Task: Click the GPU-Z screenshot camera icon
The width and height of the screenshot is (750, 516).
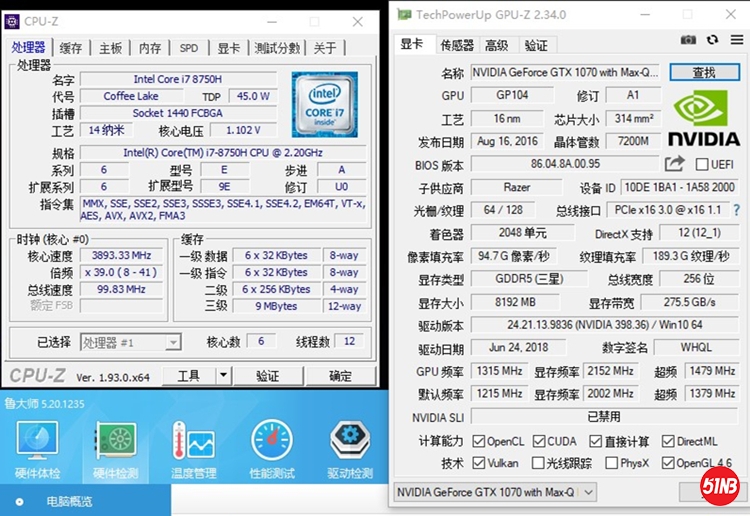Action: click(x=688, y=39)
